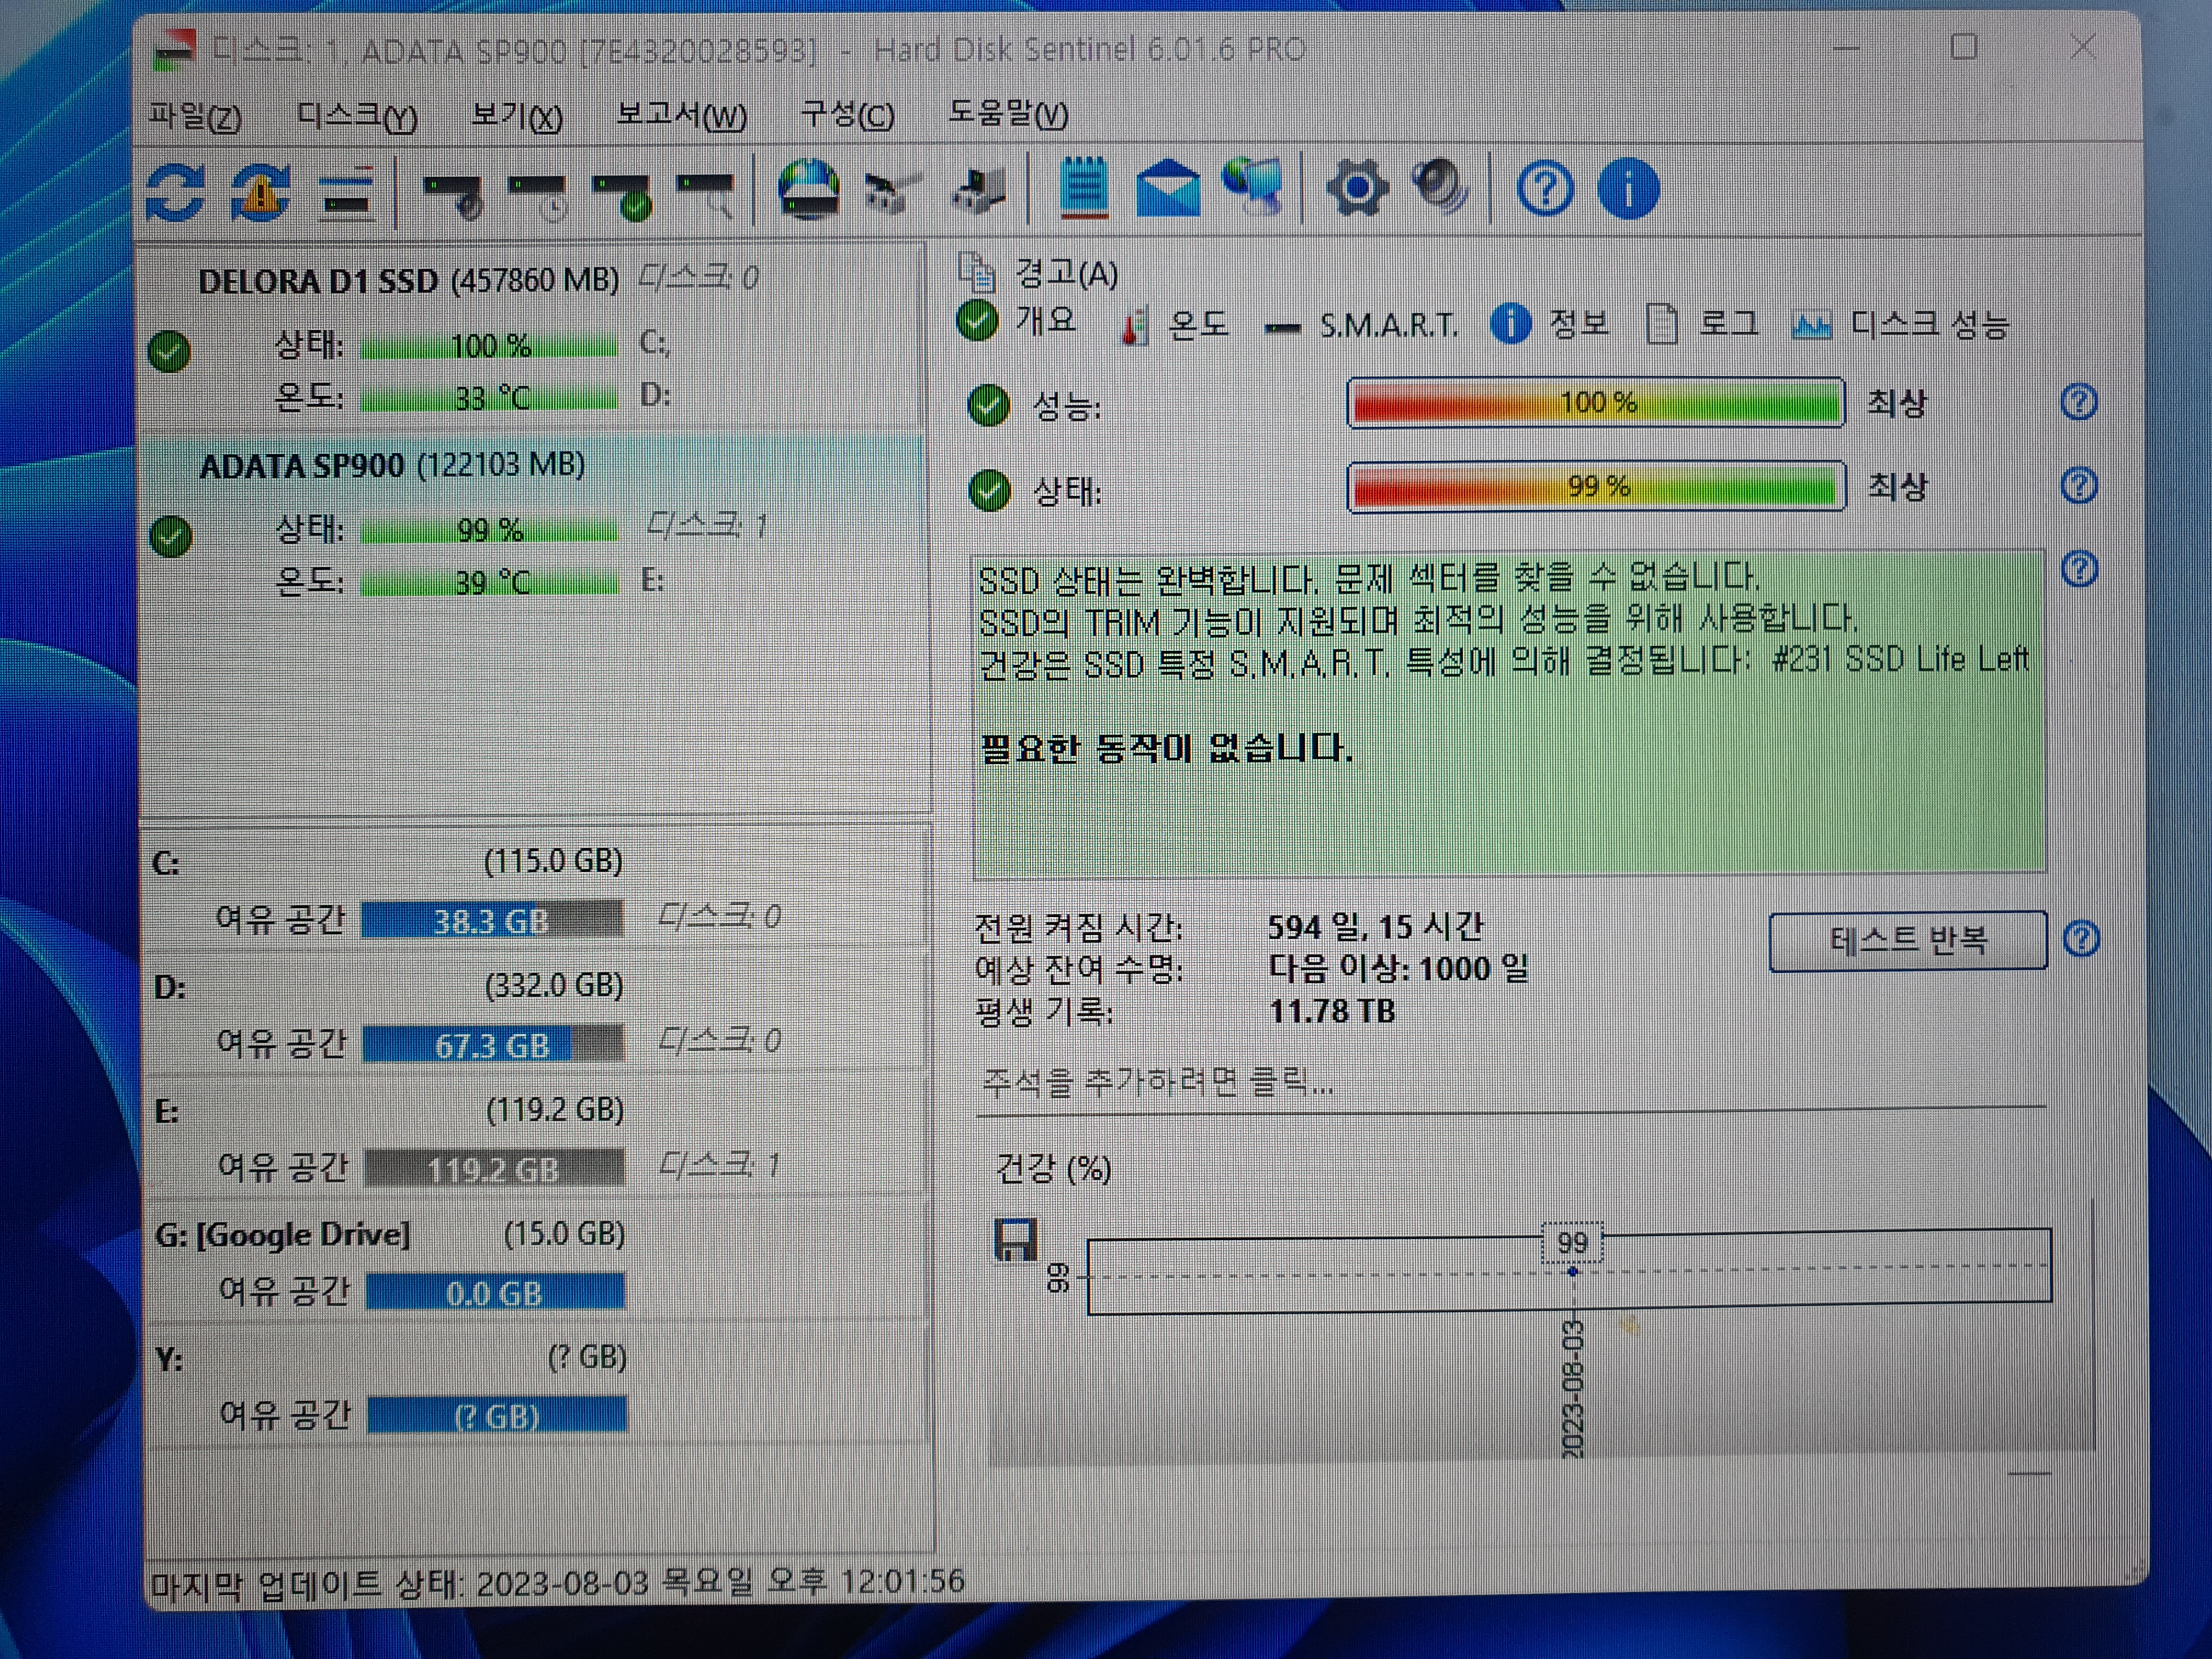2212x1659 pixels.
Task: Click the C: 여유 공간 38.3 GB bar
Action: (492, 920)
